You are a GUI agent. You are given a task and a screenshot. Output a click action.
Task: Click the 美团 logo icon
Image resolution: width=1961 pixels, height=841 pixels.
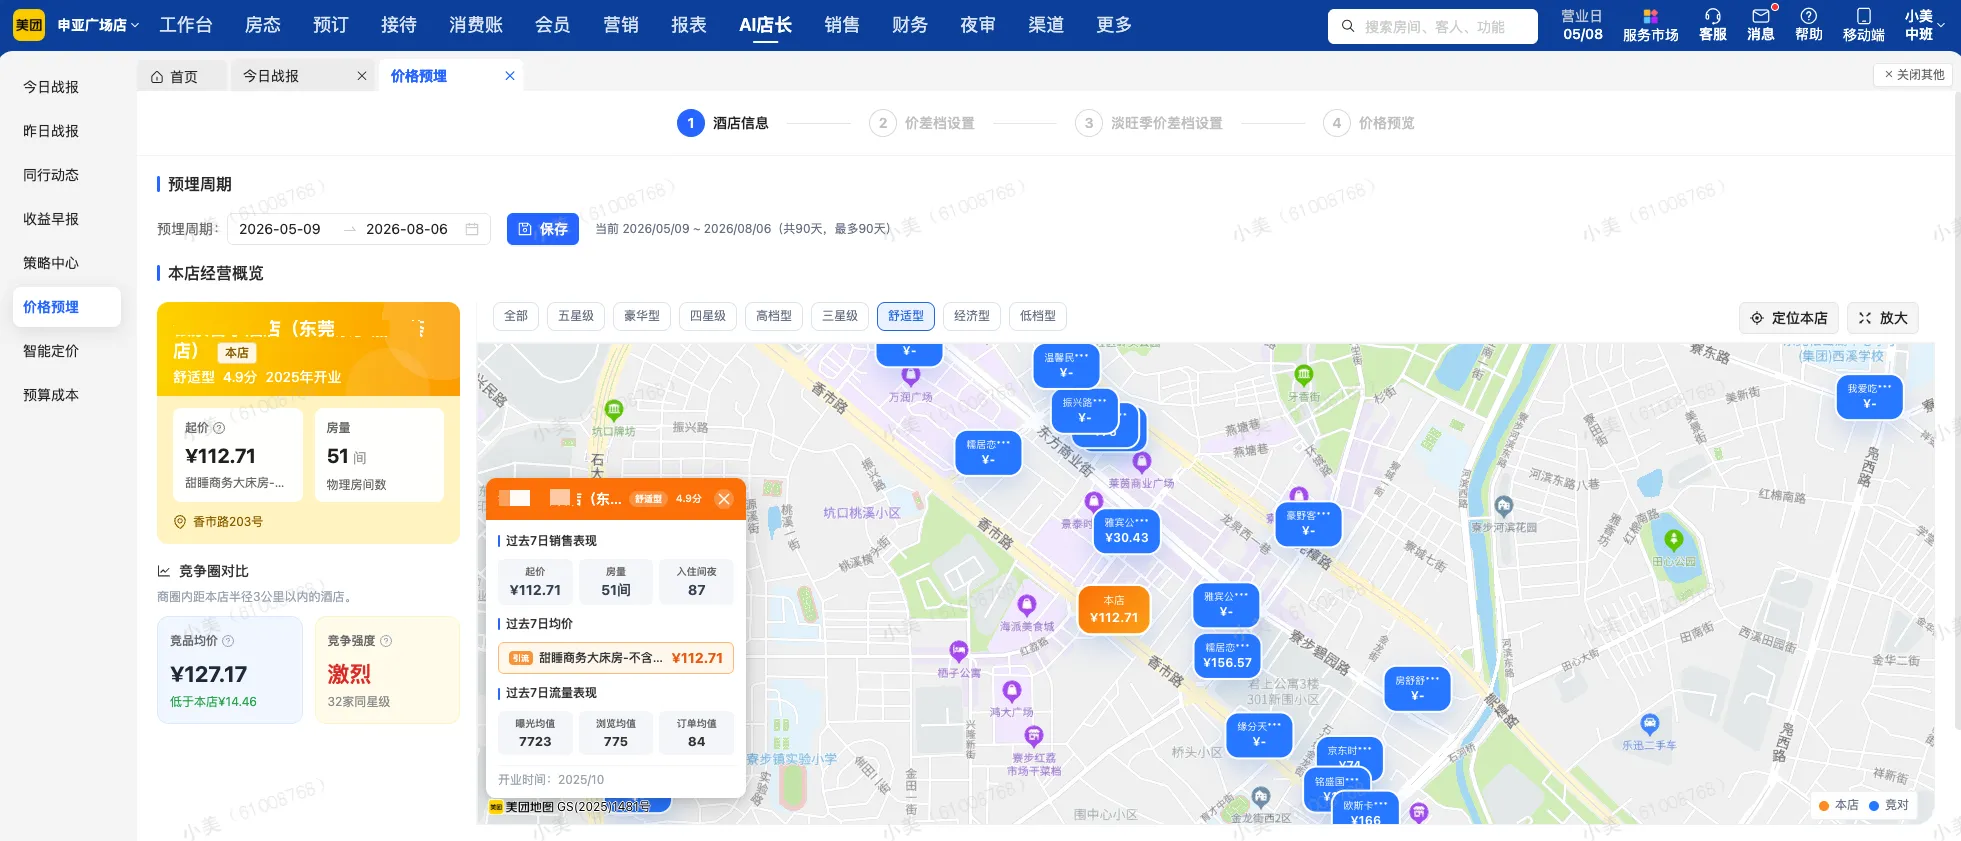(29, 25)
